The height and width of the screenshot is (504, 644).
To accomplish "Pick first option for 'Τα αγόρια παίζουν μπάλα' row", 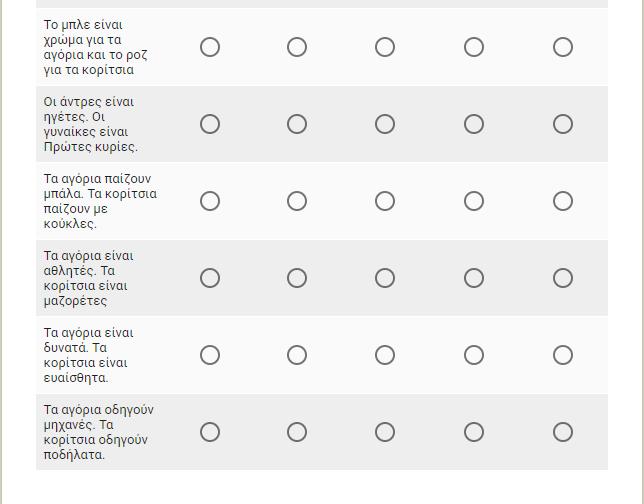I will (x=210, y=201).
